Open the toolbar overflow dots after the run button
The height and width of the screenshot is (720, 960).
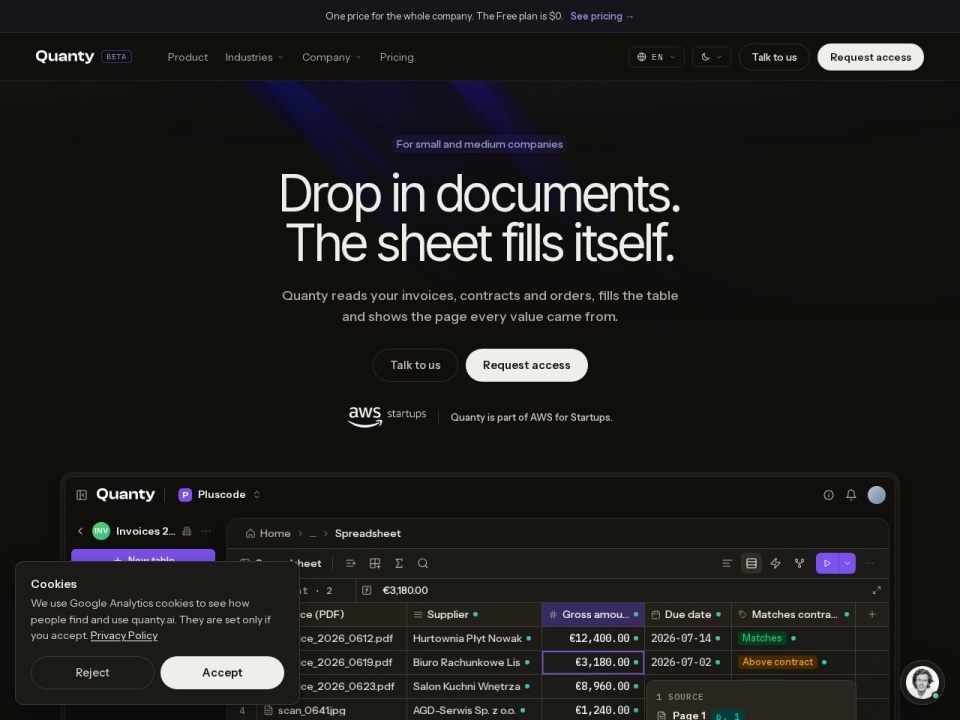(869, 563)
